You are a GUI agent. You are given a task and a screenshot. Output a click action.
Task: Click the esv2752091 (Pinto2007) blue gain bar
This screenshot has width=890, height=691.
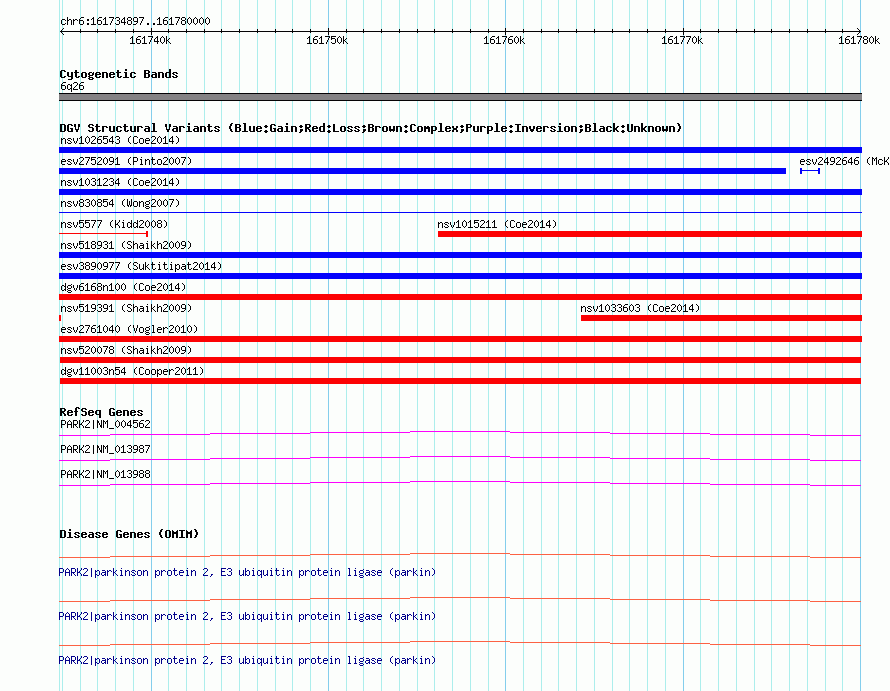(x=422, y=171)
